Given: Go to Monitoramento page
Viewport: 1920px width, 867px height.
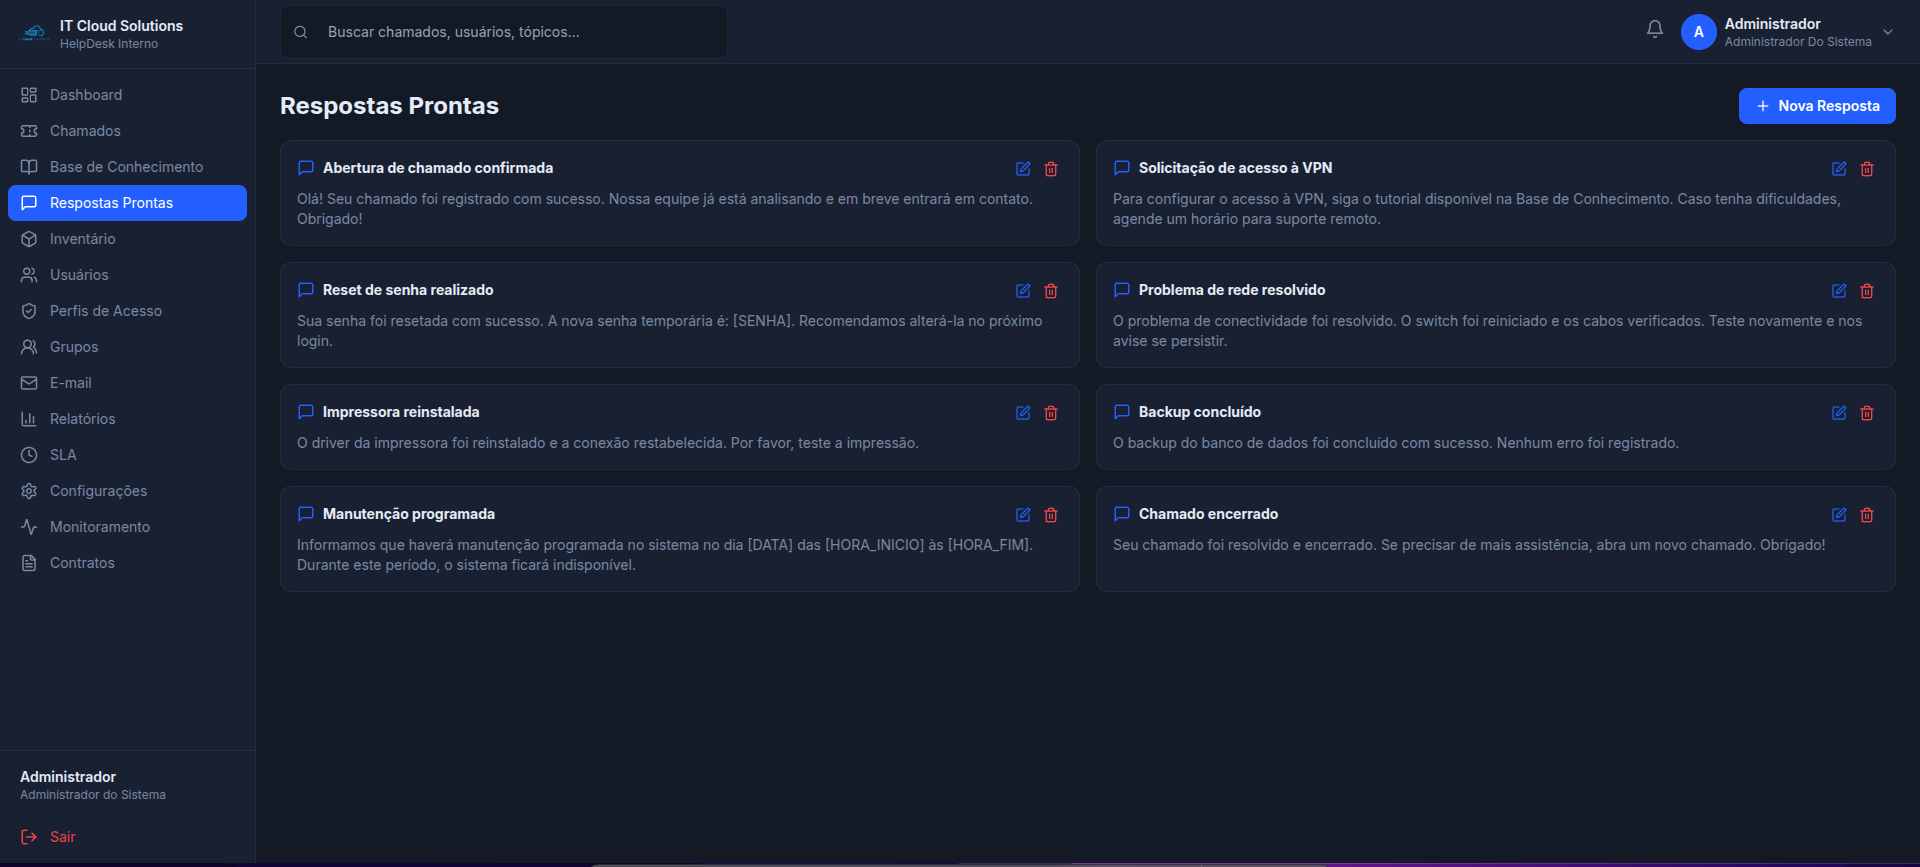Looking at the screenshot, I should pos(127,527).
